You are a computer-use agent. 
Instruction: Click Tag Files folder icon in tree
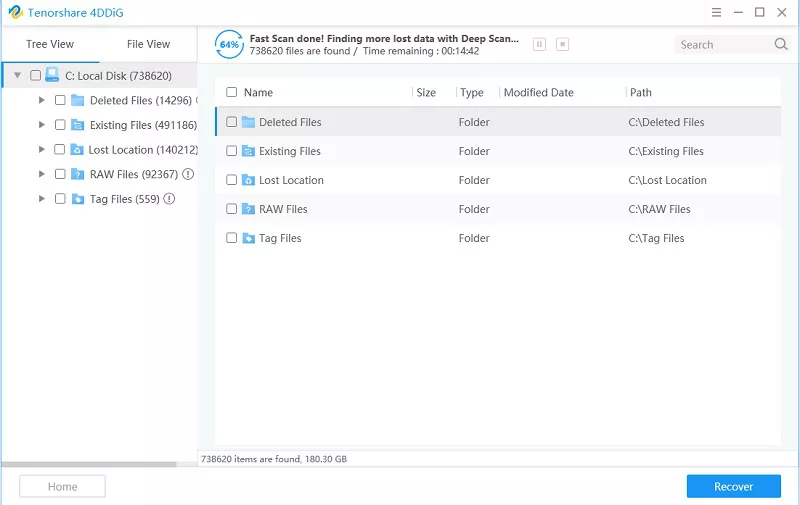pyautogui.click(x=78, y=199)
